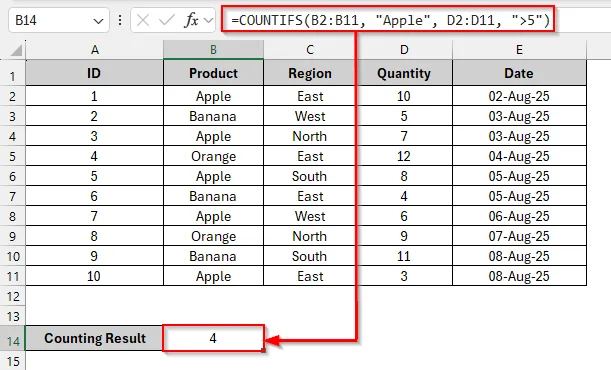
Task: Select result cell B14 showing 4
Action: pos(213,338)
